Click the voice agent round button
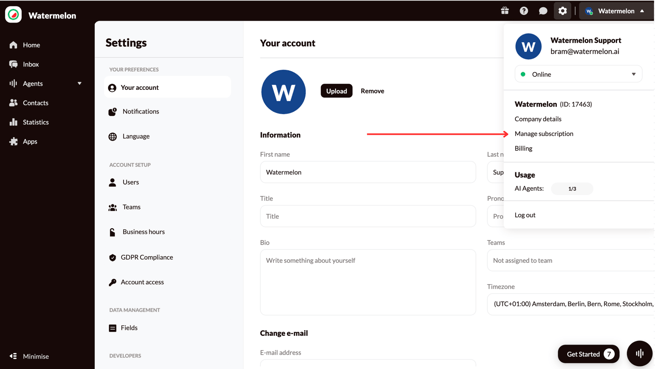 pyautogui.click(x=639, y=354)
